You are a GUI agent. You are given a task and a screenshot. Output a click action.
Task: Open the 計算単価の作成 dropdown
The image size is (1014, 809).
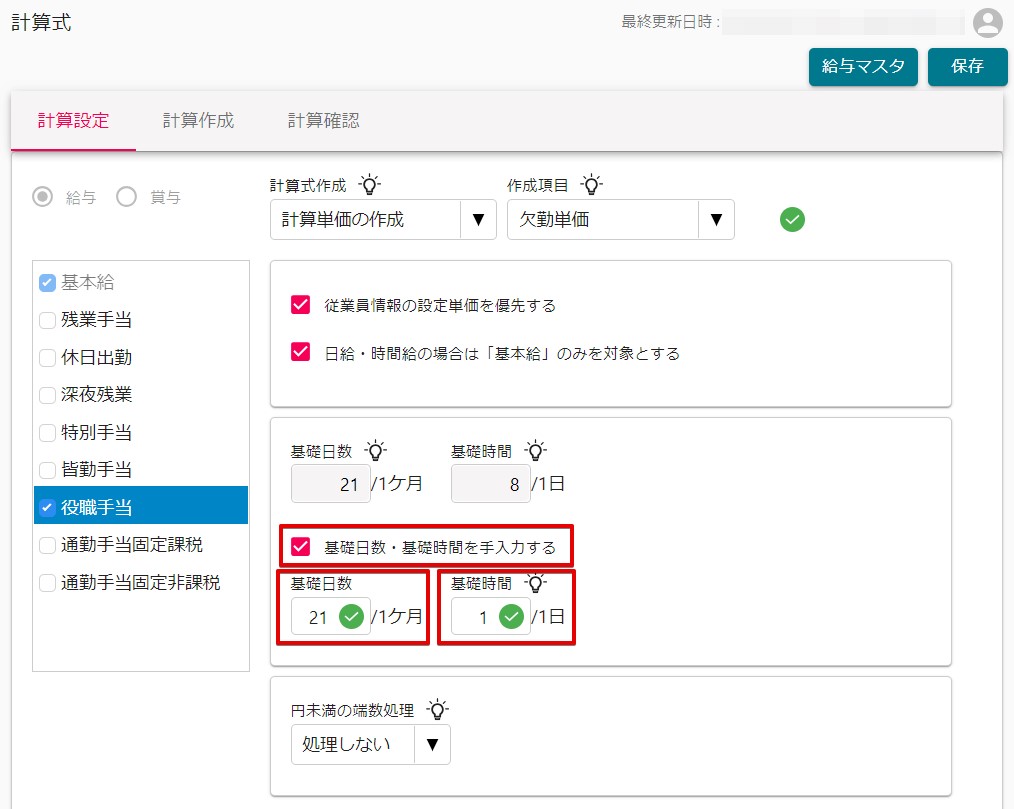point(383,220)
